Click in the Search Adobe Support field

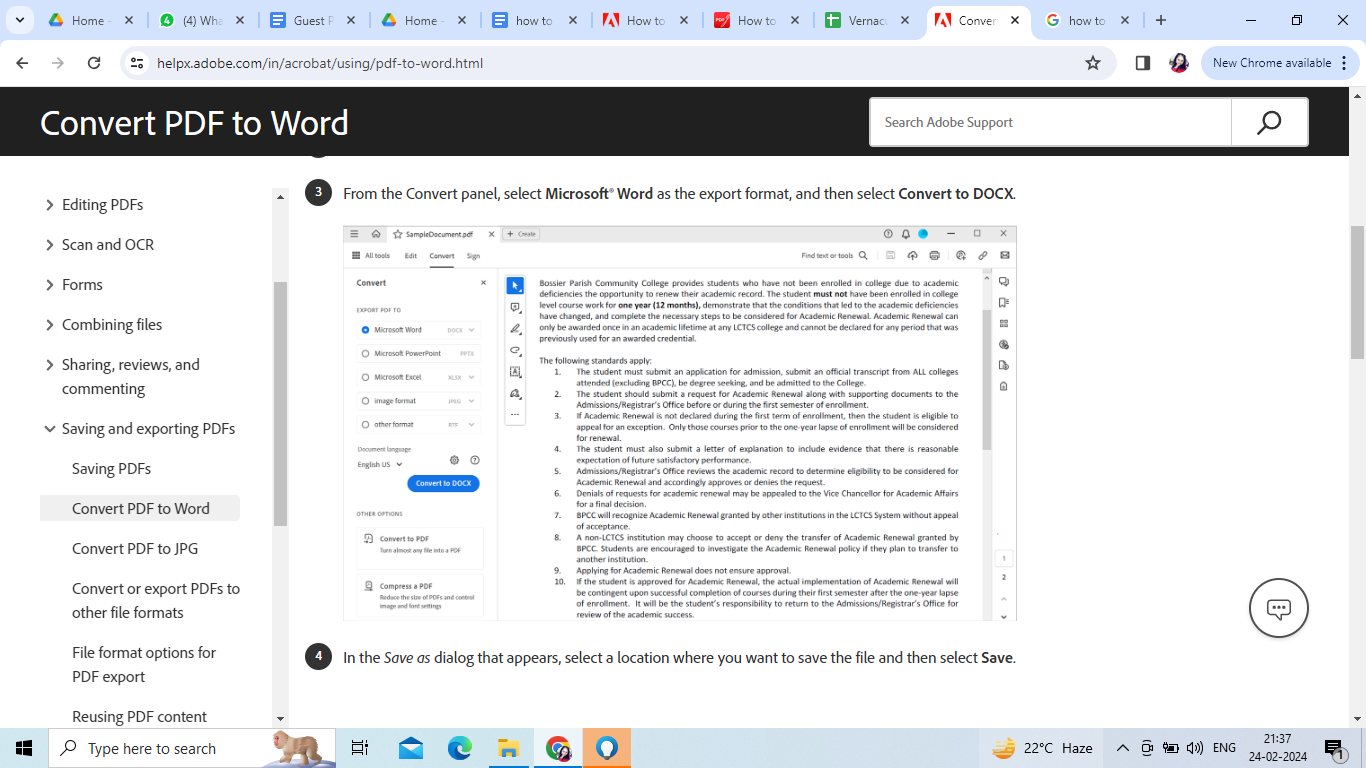[1050, 122]
